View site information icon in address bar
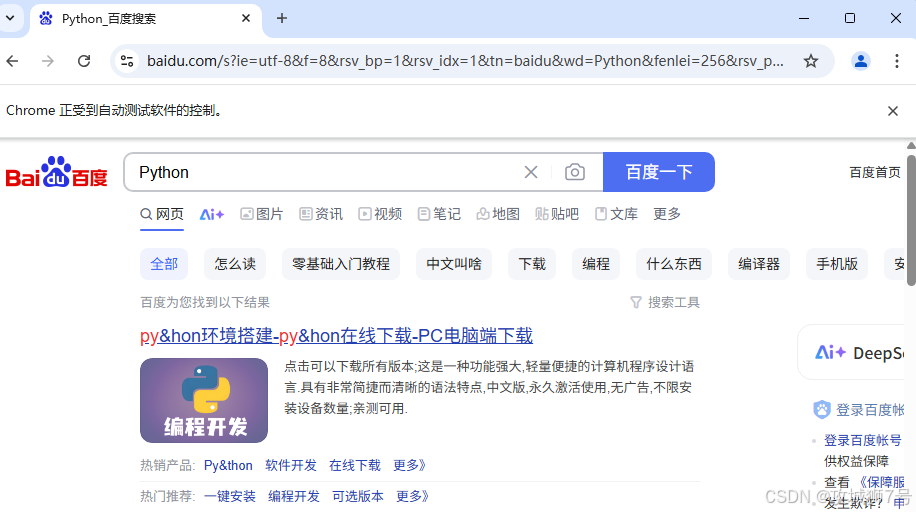The width and height of the screenshot is (916, 512). coord(127,61)
